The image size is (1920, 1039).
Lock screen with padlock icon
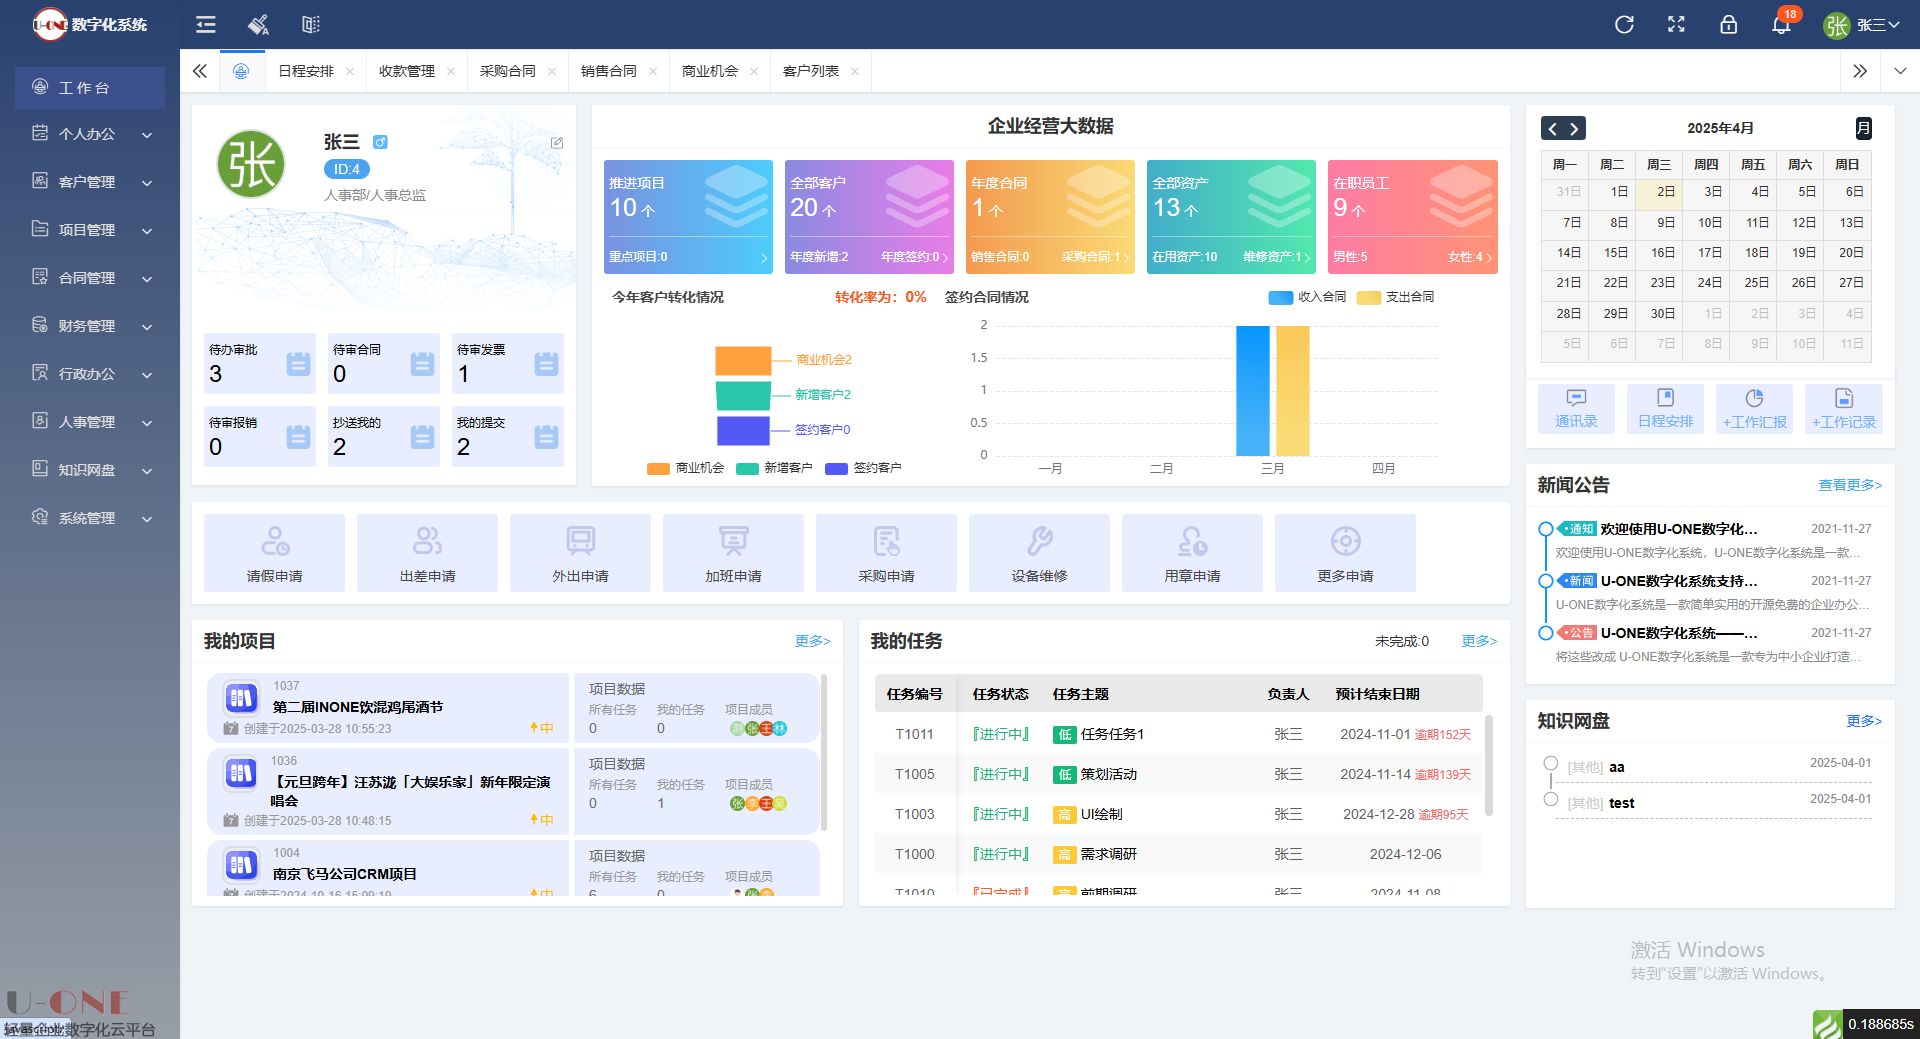tap(1728, 24)
